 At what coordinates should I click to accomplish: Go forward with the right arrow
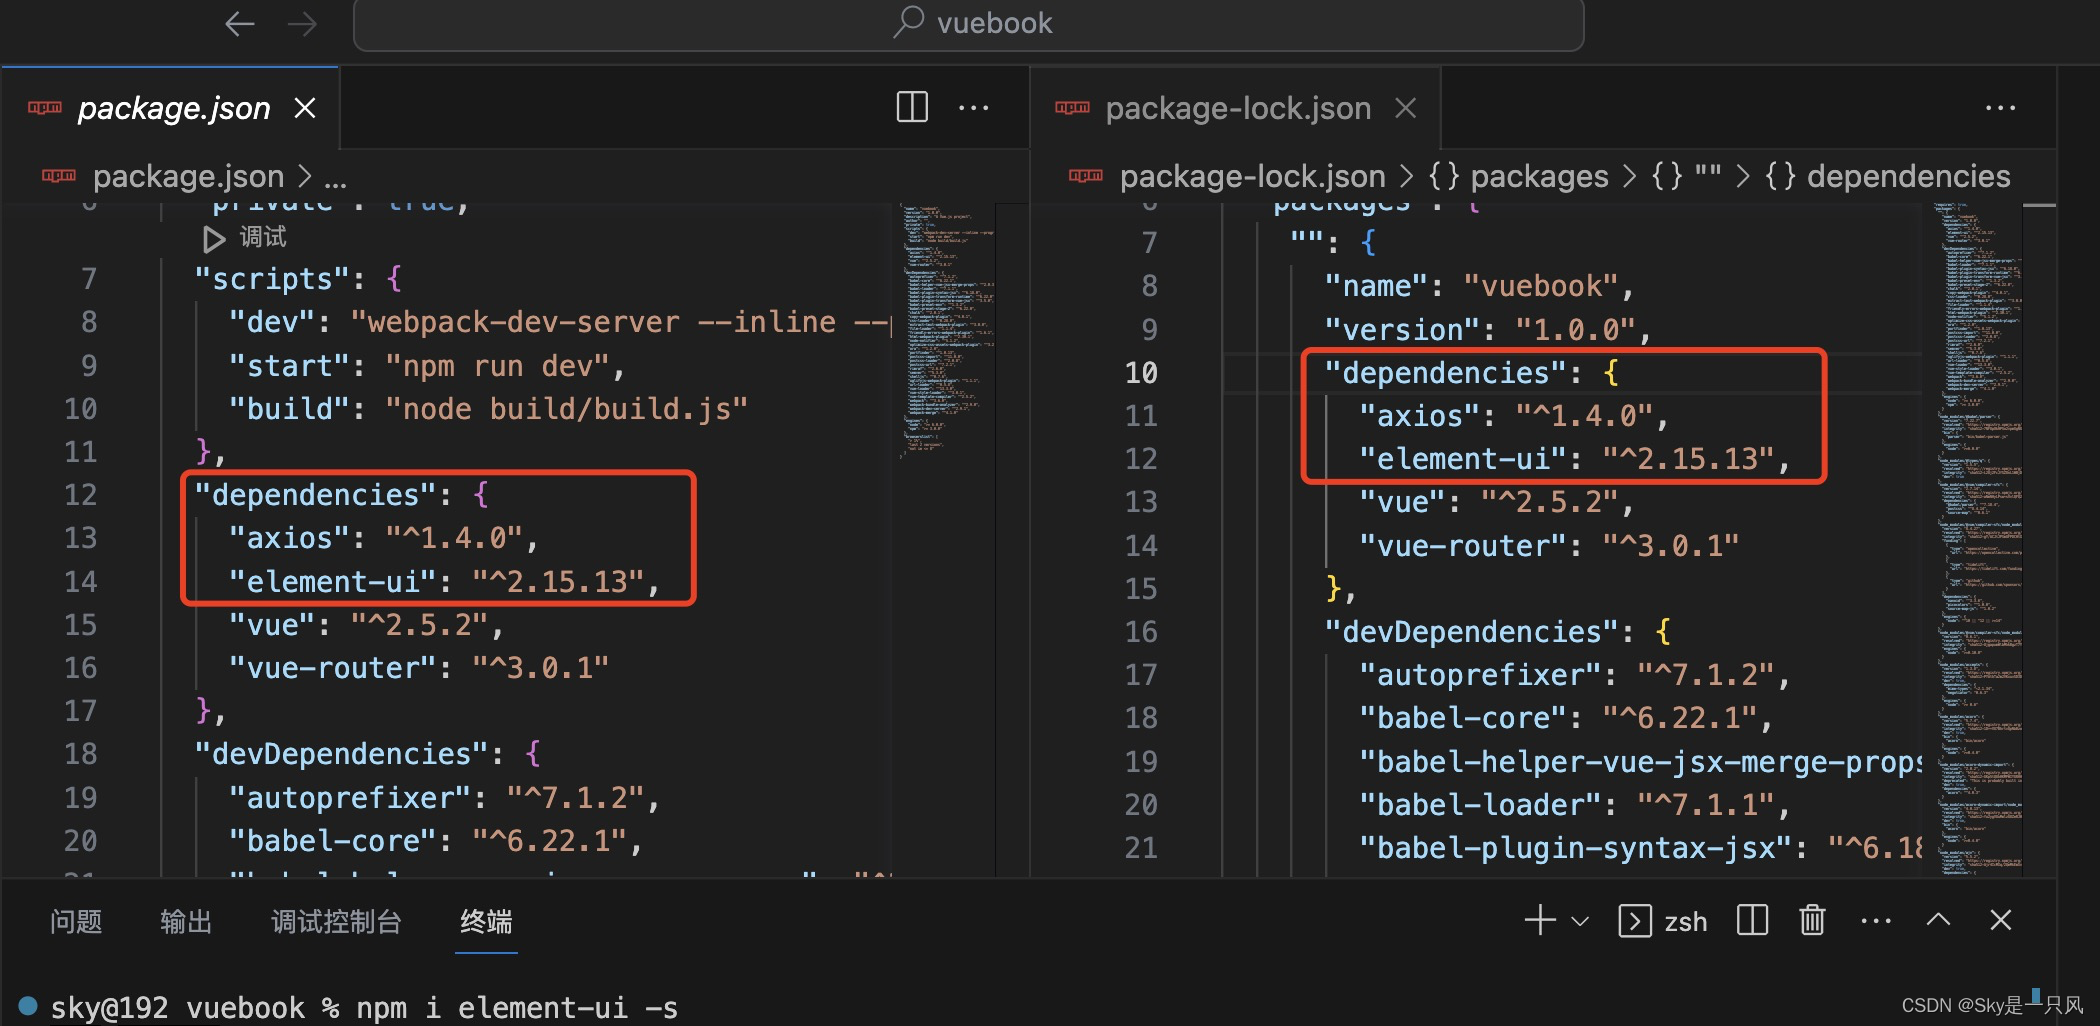302,23
